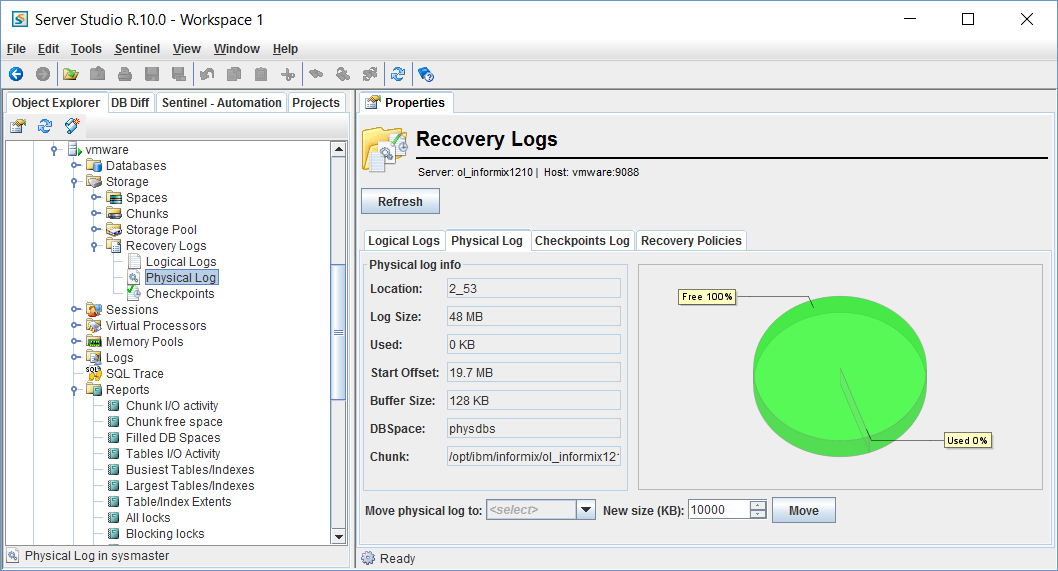Image resolution: width=1058 pixels, height=571 pixels.
Task: Switch to the DB Diff tab
Action: (x=130, y=103)
